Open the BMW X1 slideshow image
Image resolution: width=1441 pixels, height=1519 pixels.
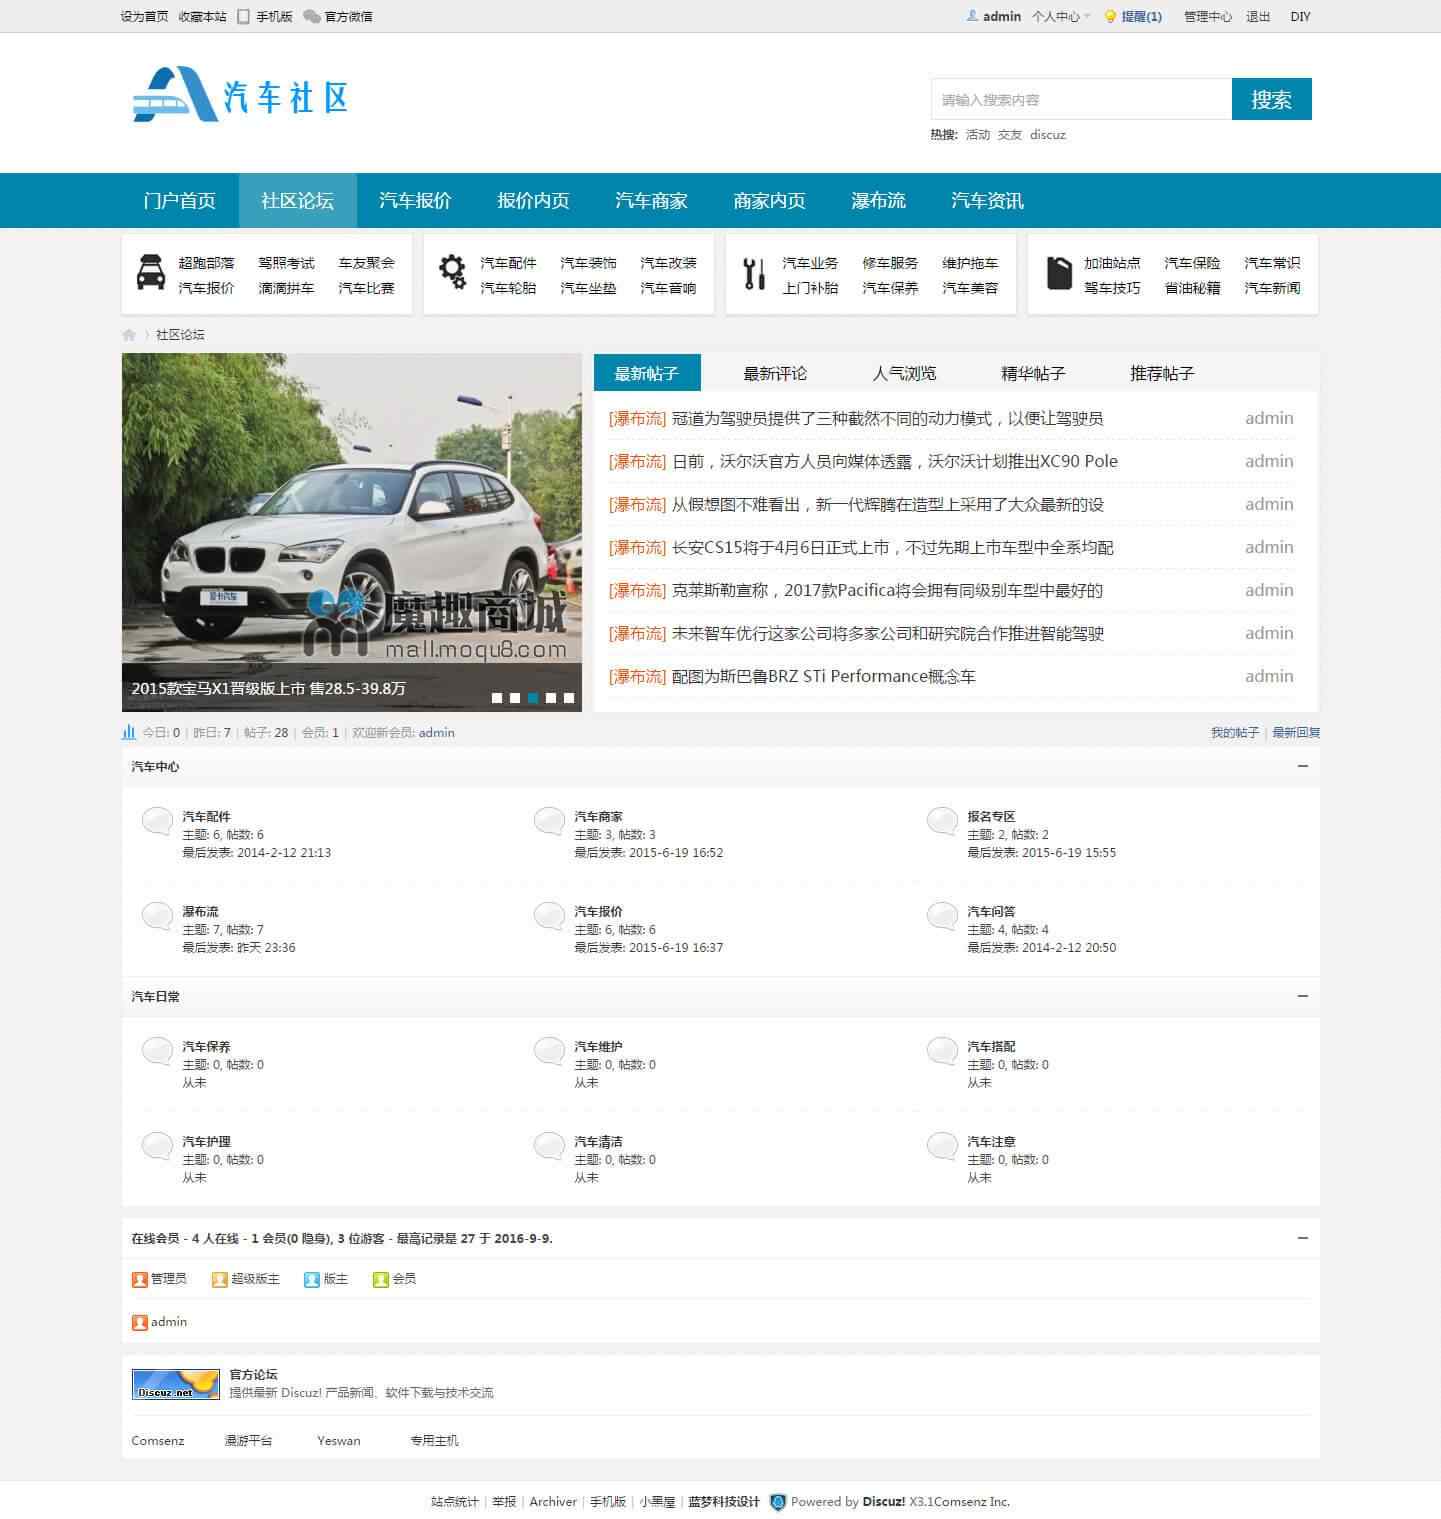[x=352, y=532]
